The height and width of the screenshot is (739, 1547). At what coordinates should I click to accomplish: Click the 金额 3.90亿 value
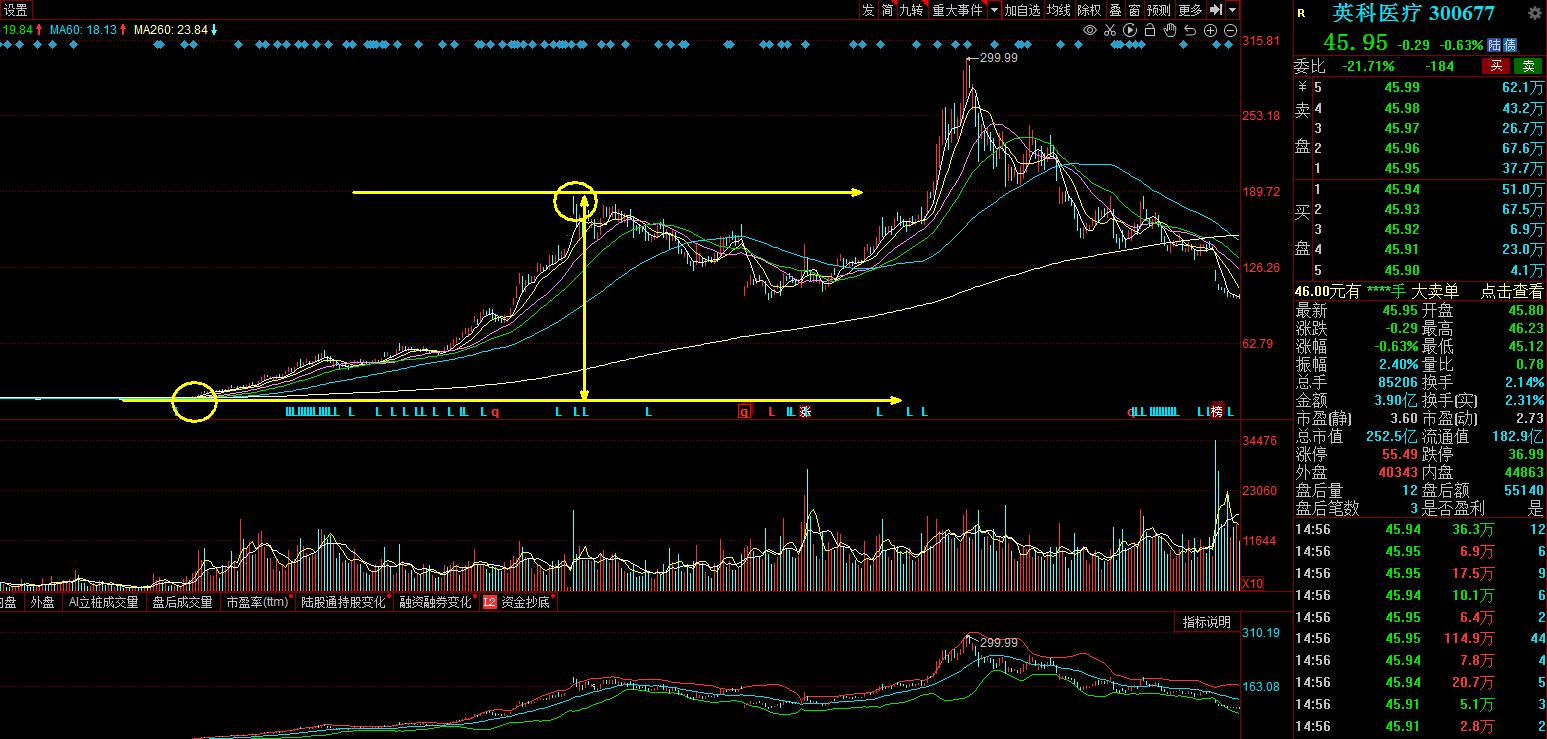point(1396,400)
